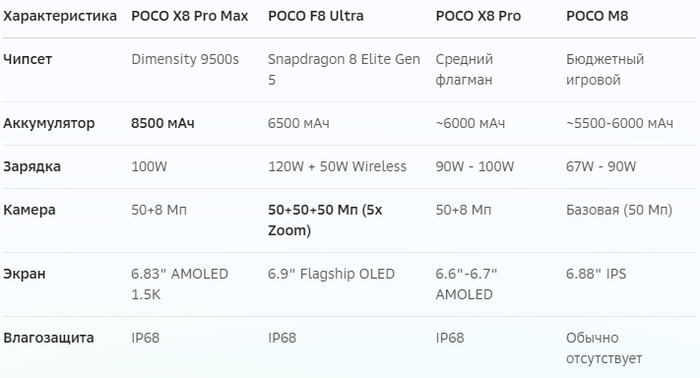The height and width of the screenshot is (378, 700).
Task: Select the Обычно отсутствует cell
Action: pos(604,348)
